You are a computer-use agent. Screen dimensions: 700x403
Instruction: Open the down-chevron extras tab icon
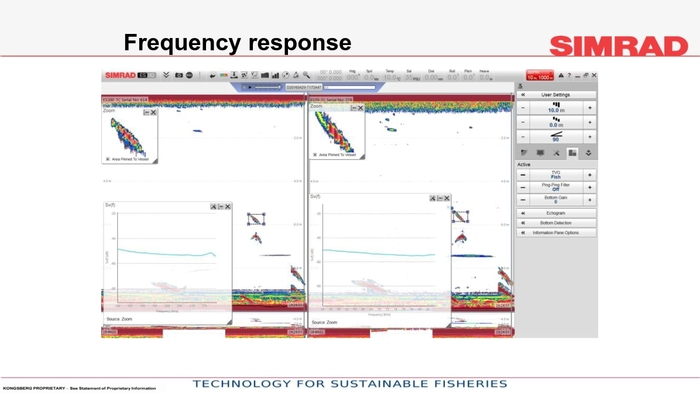(x=588, y=153)
